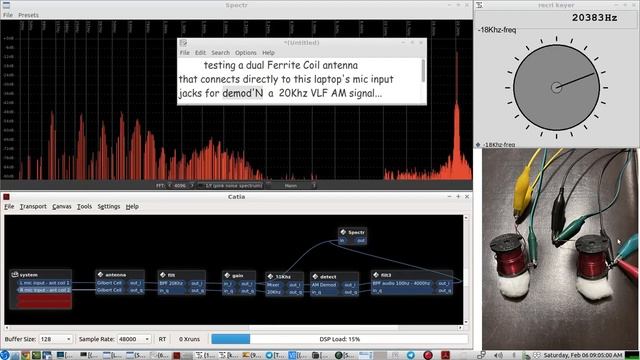Click the FFT size decrease arrow

(x=169, y=186)
